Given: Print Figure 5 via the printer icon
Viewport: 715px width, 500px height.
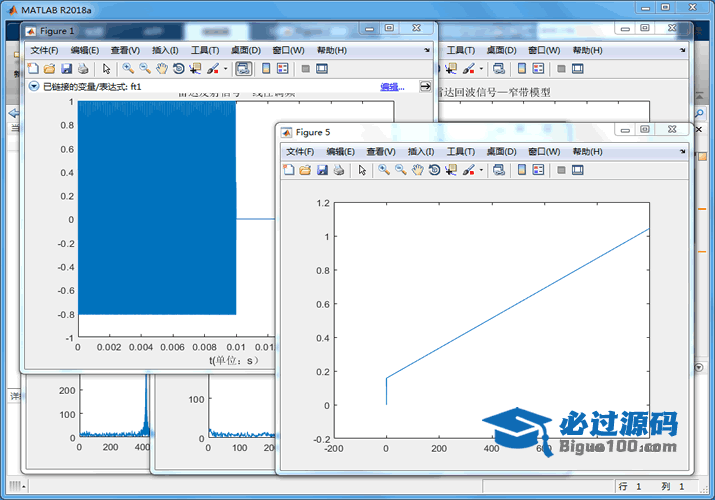Looking at the screenshot, I should 339,170.
